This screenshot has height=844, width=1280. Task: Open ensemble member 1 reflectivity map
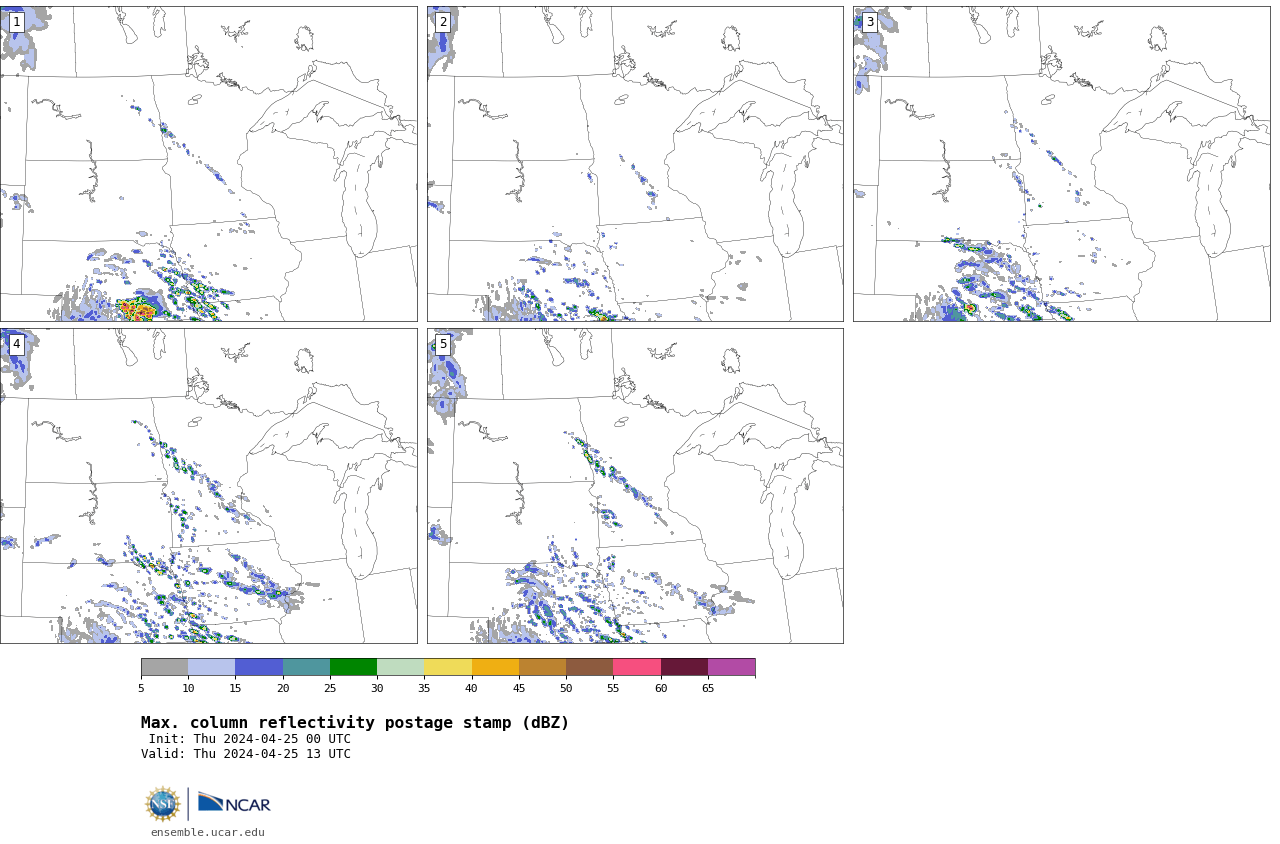coord(208,164)
